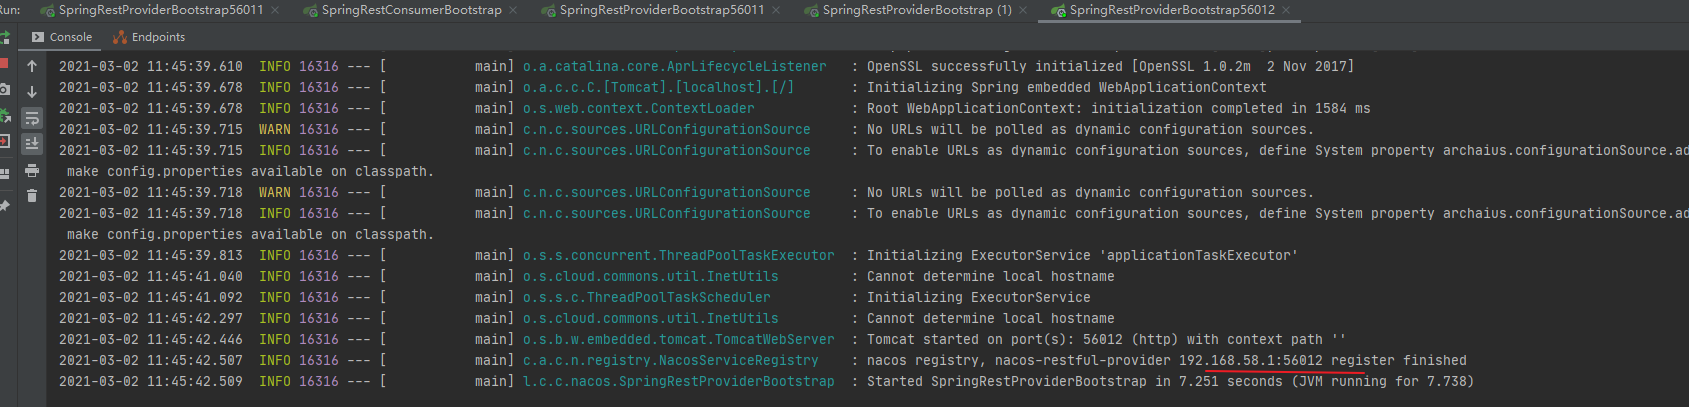Click the timestamp 2021-03-02 11:45:41.092
Image resolution: width=1689 pixels, height=407 pixels.
(x=150, y=297)
